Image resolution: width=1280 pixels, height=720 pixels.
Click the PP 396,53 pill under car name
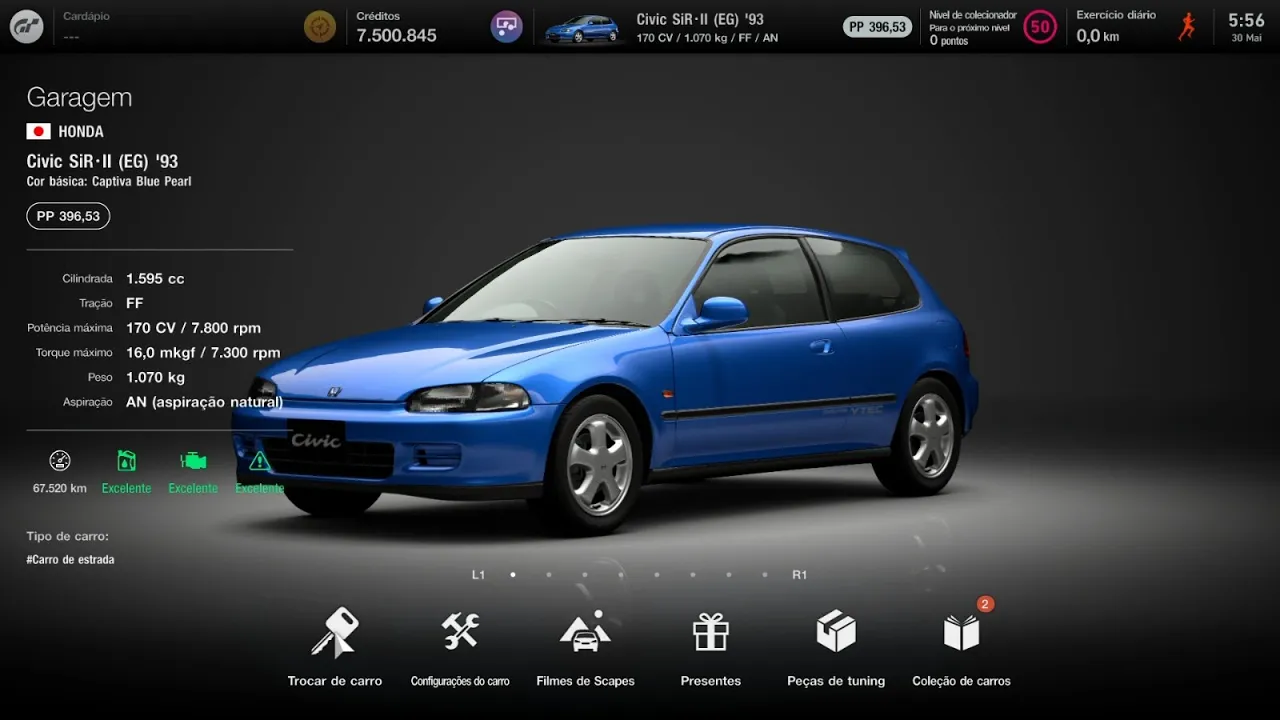68,216
